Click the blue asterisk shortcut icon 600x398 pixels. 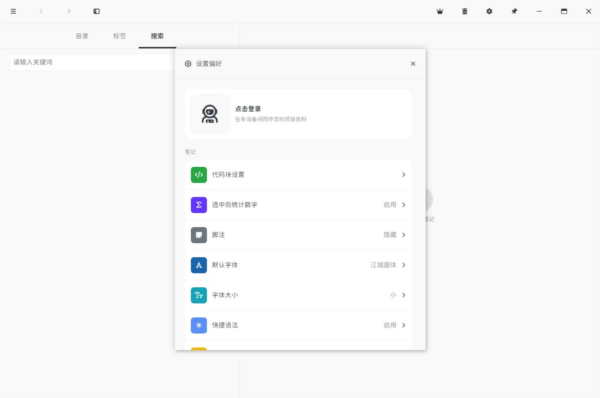pyautogui.click(x=199, y=325)
